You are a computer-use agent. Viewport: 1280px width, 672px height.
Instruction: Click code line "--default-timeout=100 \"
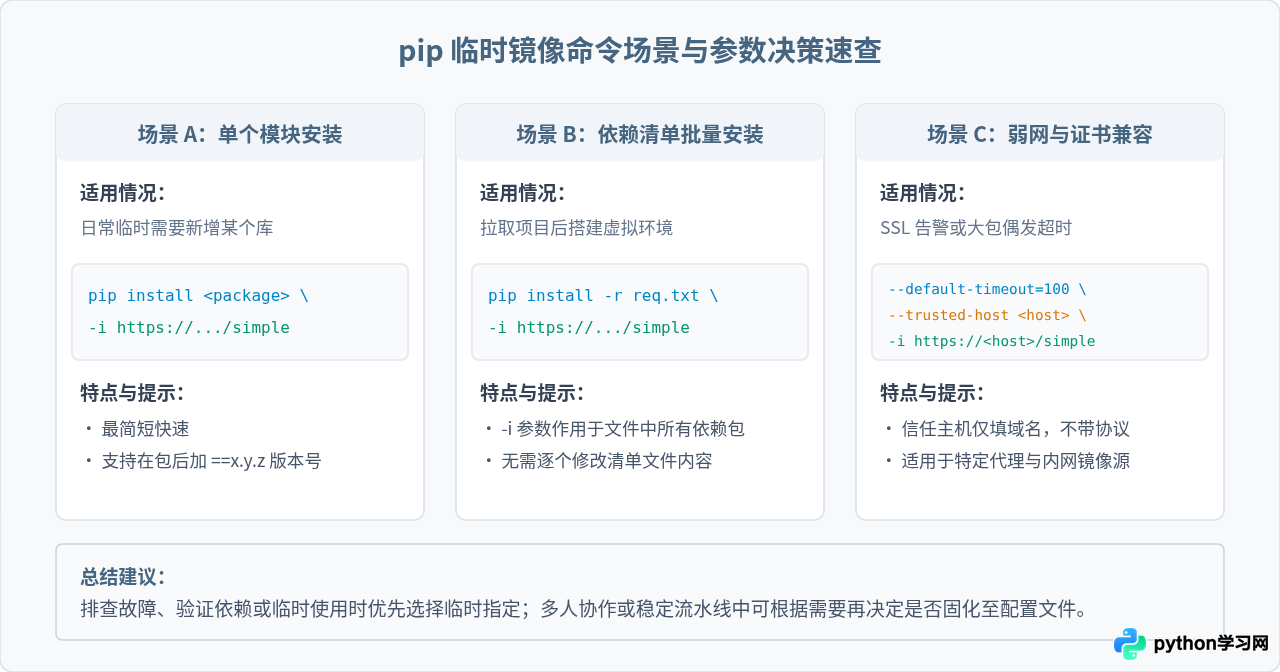tap(987, 289)
